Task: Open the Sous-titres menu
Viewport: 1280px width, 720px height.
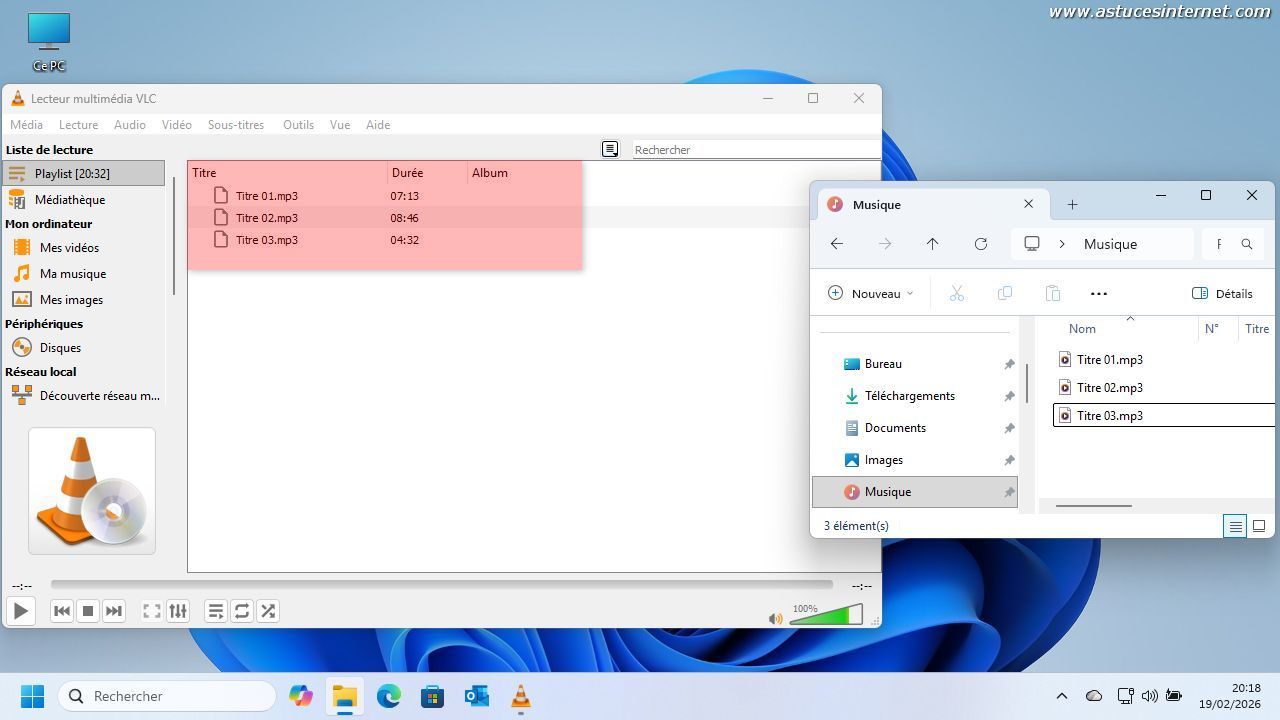Action: click(x=236, y=125)
